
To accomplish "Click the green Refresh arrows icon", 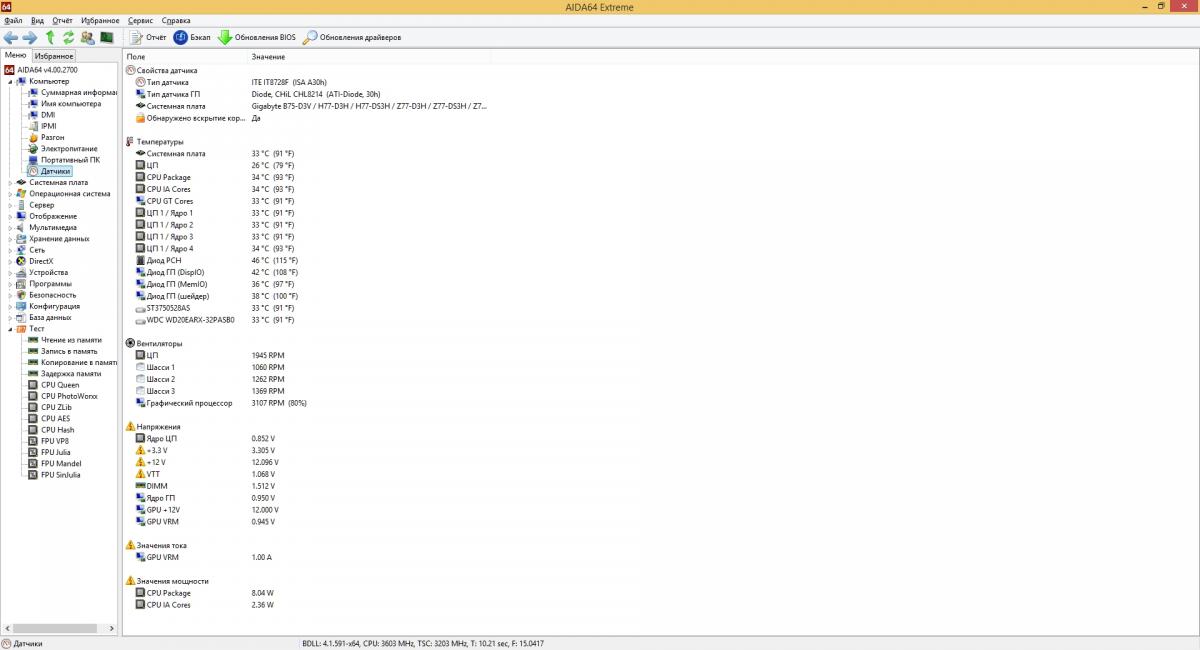I will coord(68,37).
